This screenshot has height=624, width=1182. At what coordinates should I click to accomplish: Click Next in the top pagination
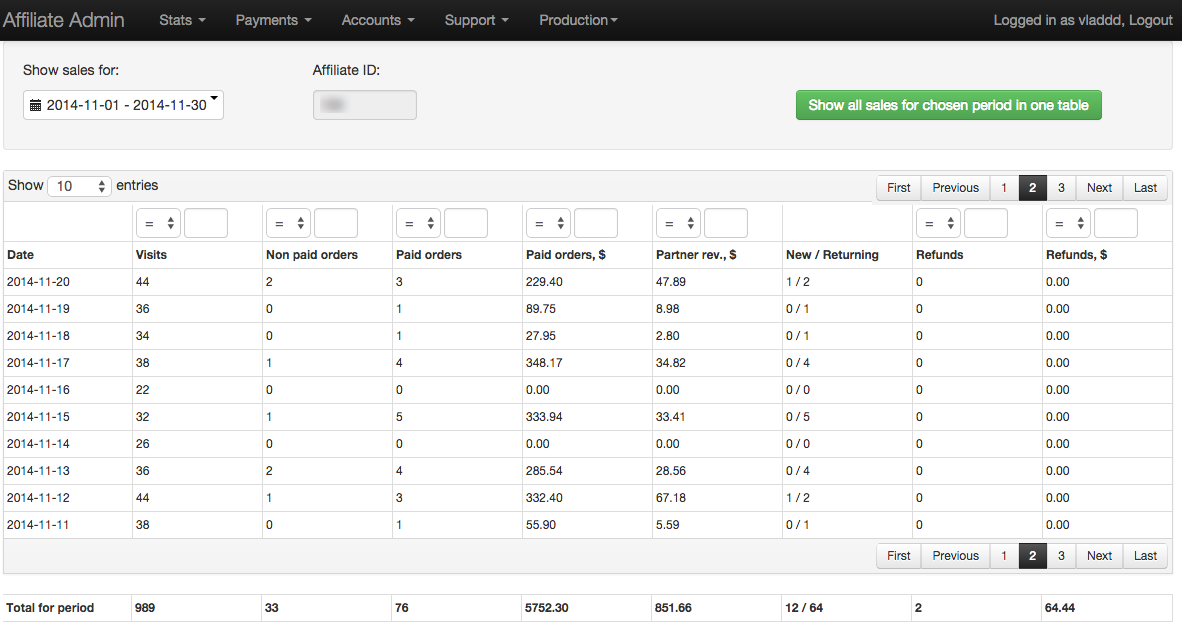(1099, 188)
